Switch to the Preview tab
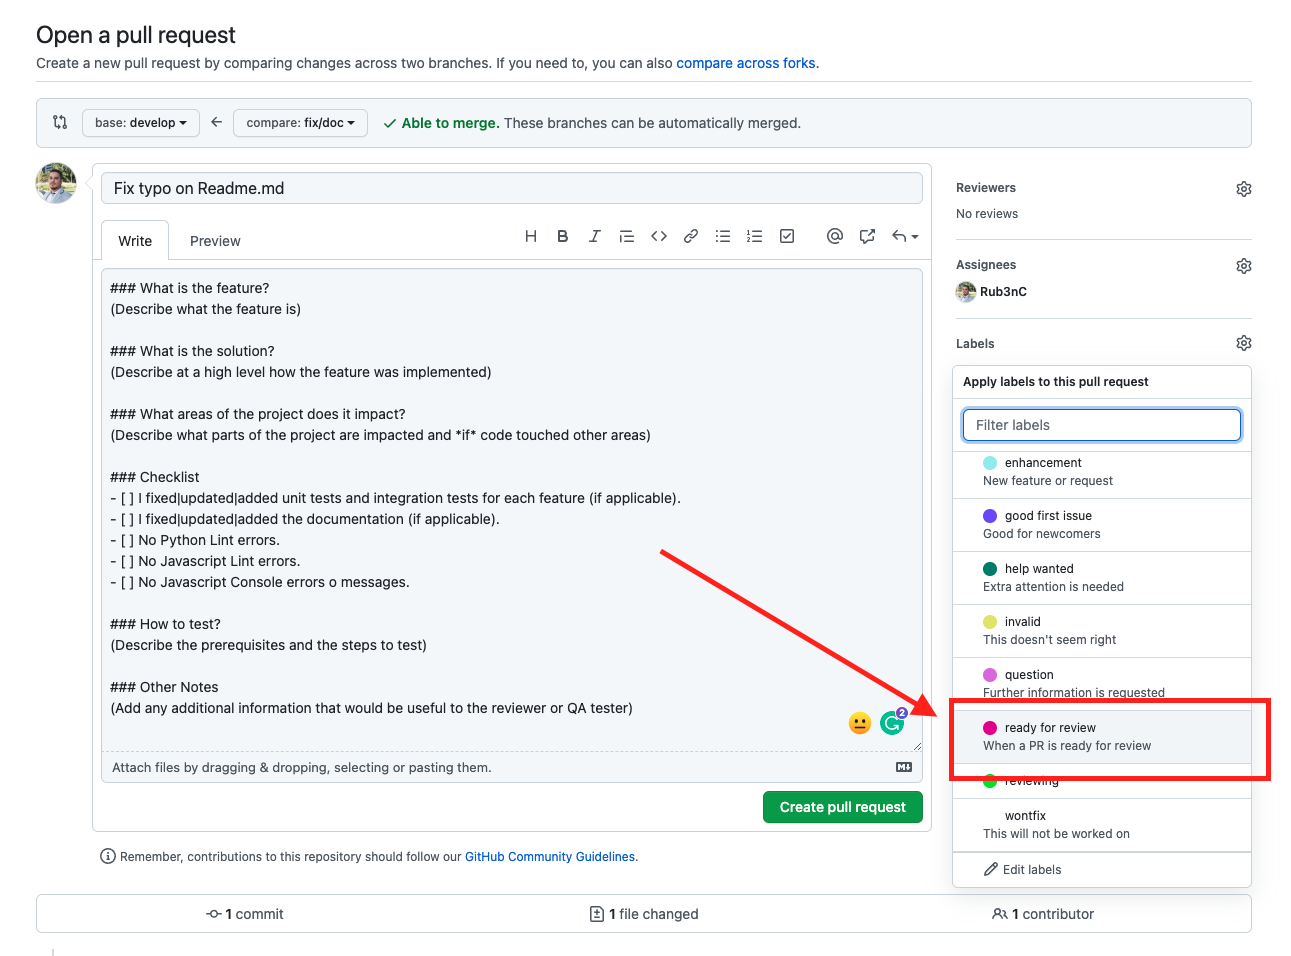 [215, 241]
